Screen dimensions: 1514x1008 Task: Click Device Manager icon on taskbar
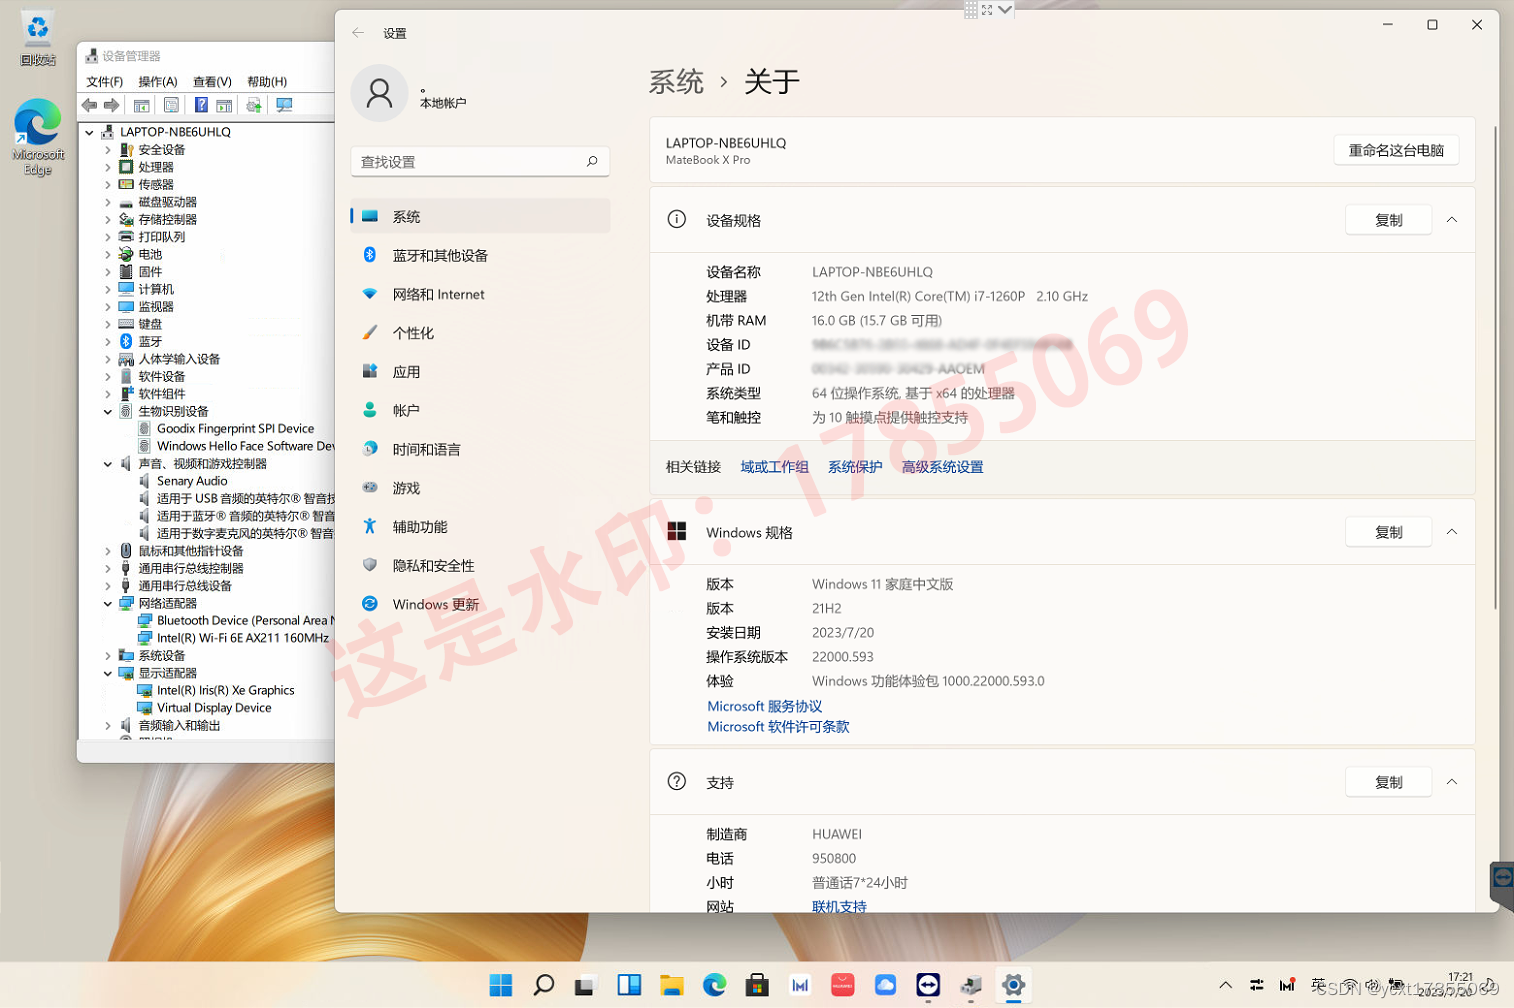(971, 985)
